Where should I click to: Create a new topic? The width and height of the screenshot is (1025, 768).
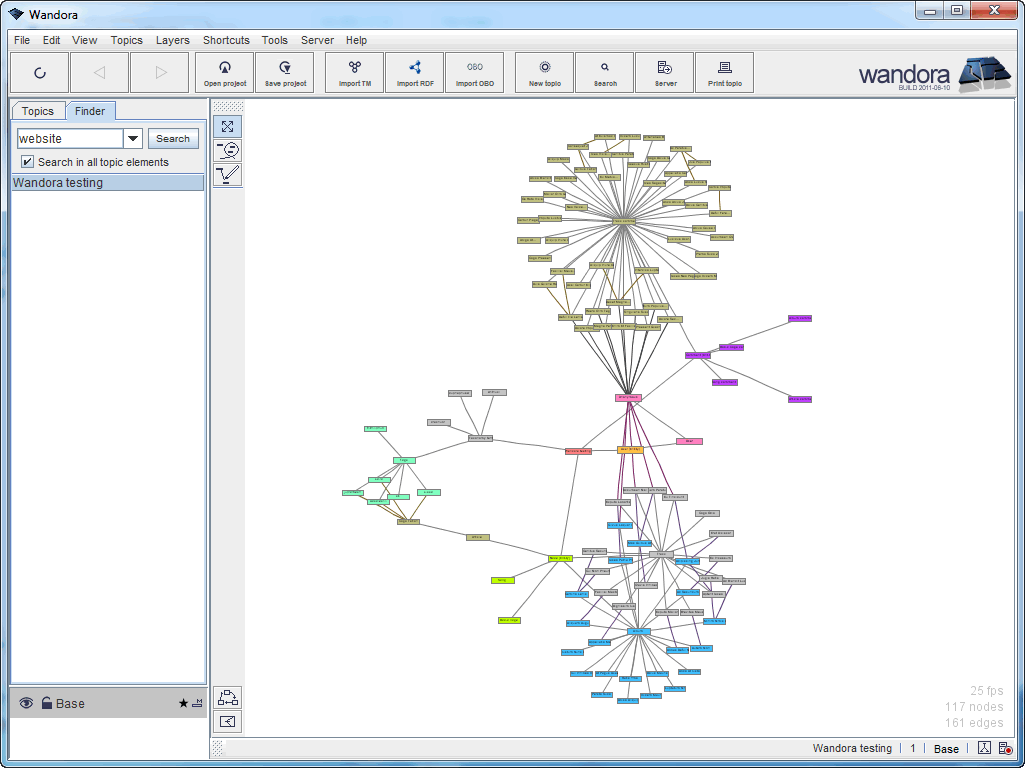point(543,72)
